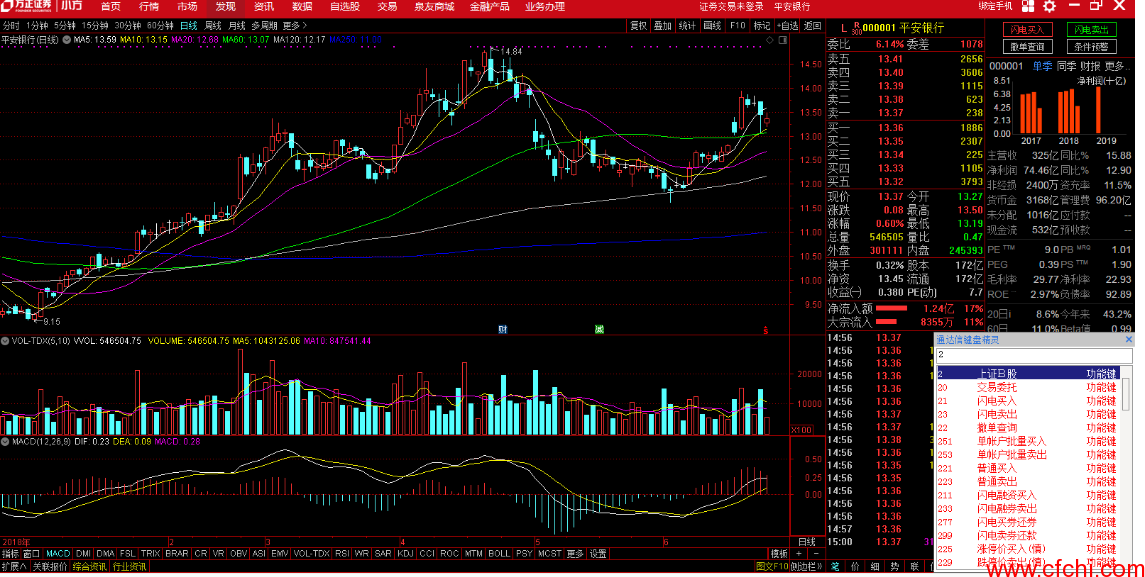
Task: Expand the 扩展 panel at bottom left
Action: tap(14, 567)
